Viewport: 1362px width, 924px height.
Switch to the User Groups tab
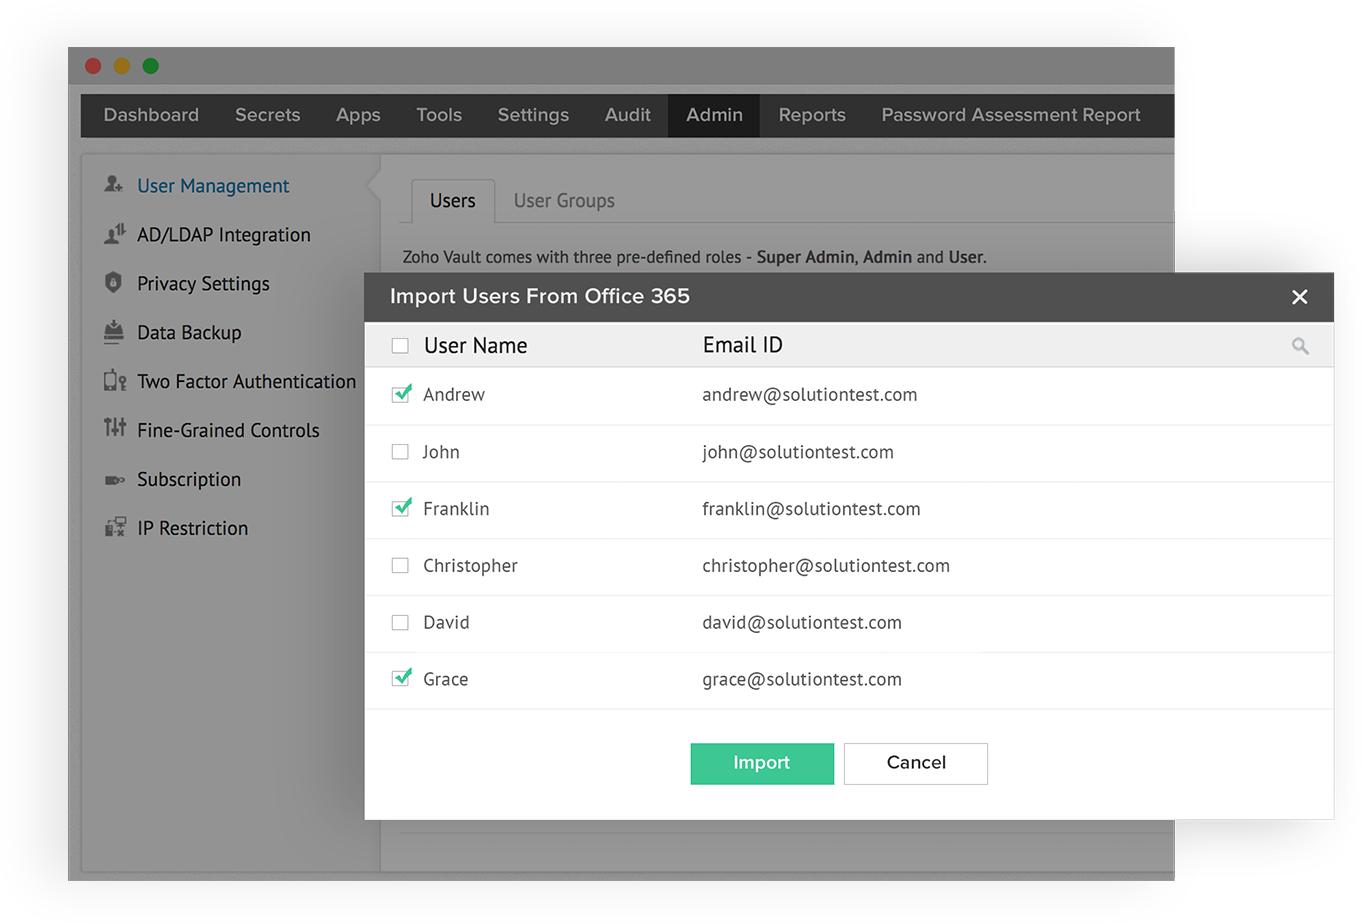pyautogui.click(x=564, y=201)
